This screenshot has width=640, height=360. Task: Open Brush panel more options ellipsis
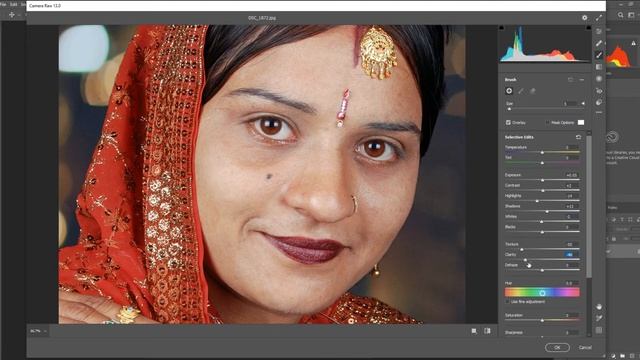pos(582,80)
